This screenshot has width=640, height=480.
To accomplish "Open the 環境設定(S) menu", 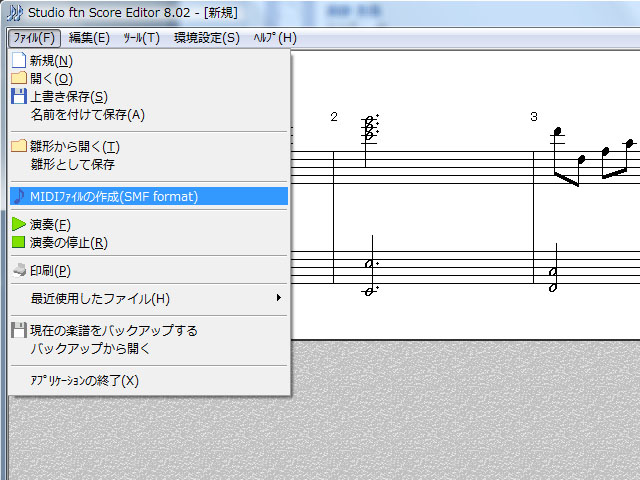I will [207, 38].
